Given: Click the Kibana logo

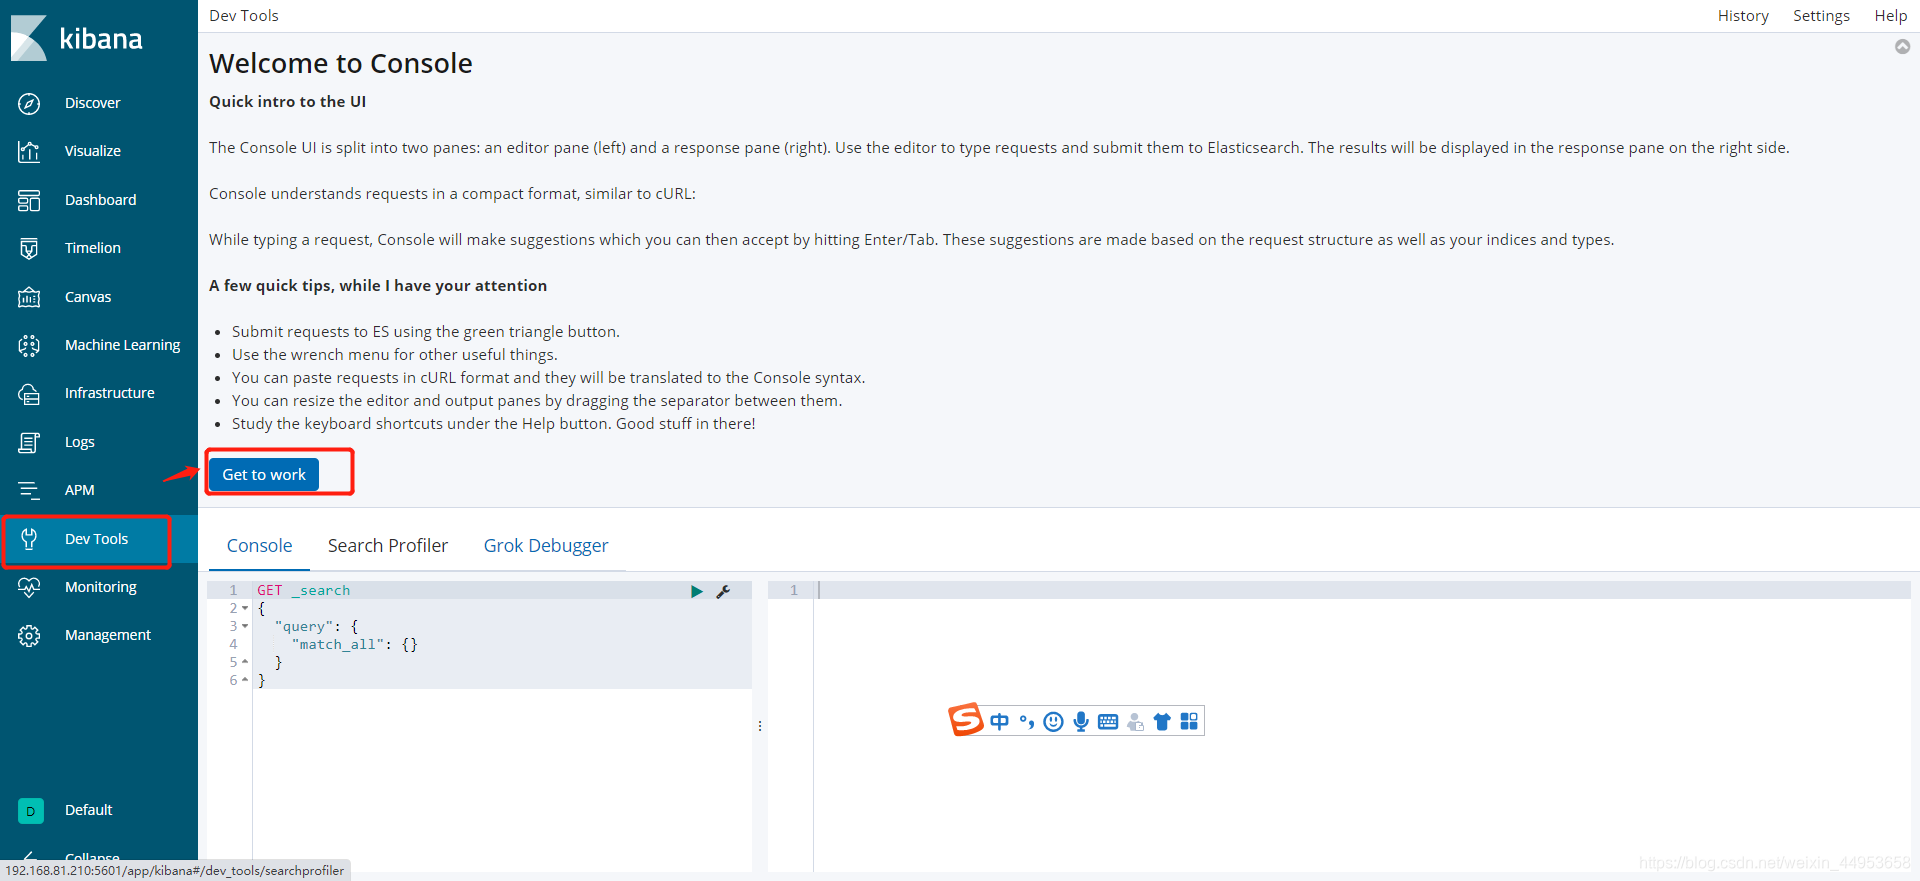Looking at the screenshot, I should (77, 38).
